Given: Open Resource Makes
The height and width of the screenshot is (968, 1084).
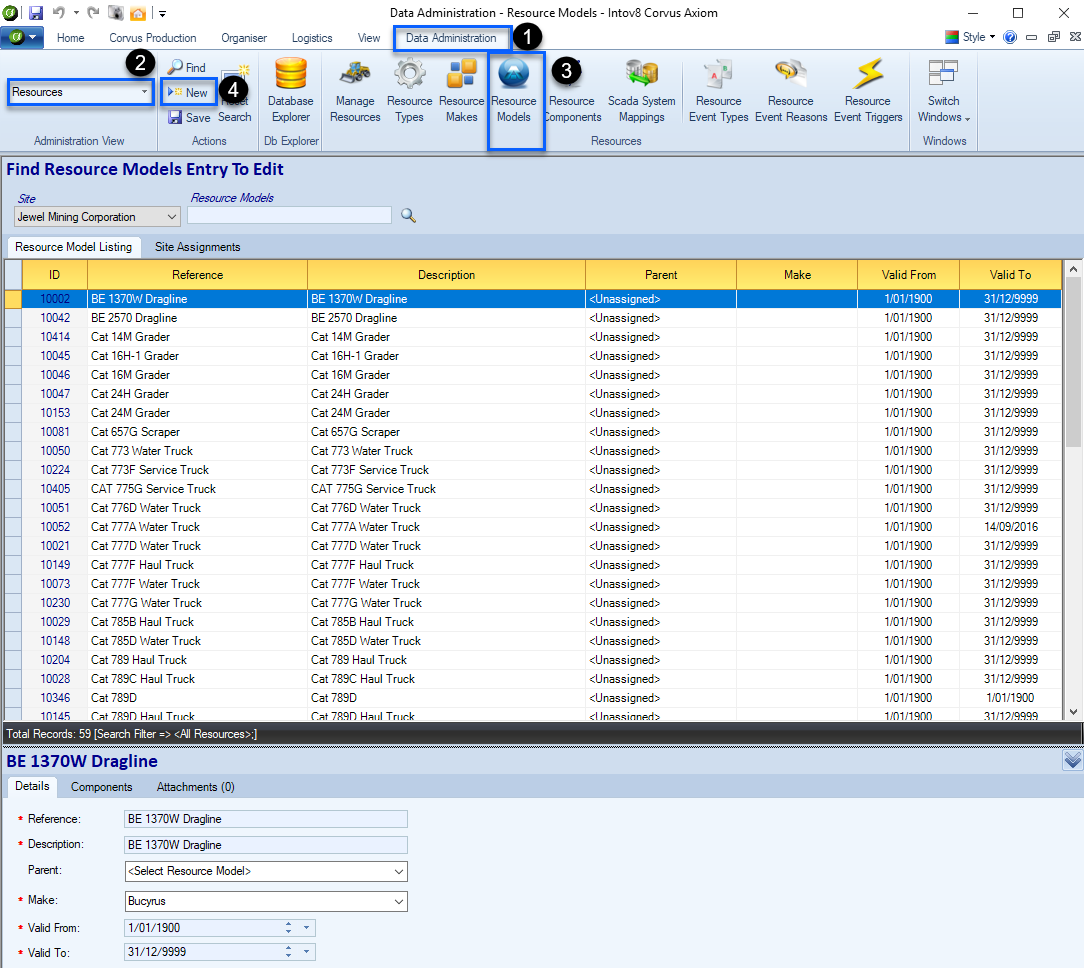Looking at the screenshot, I should tap(461, 91).
